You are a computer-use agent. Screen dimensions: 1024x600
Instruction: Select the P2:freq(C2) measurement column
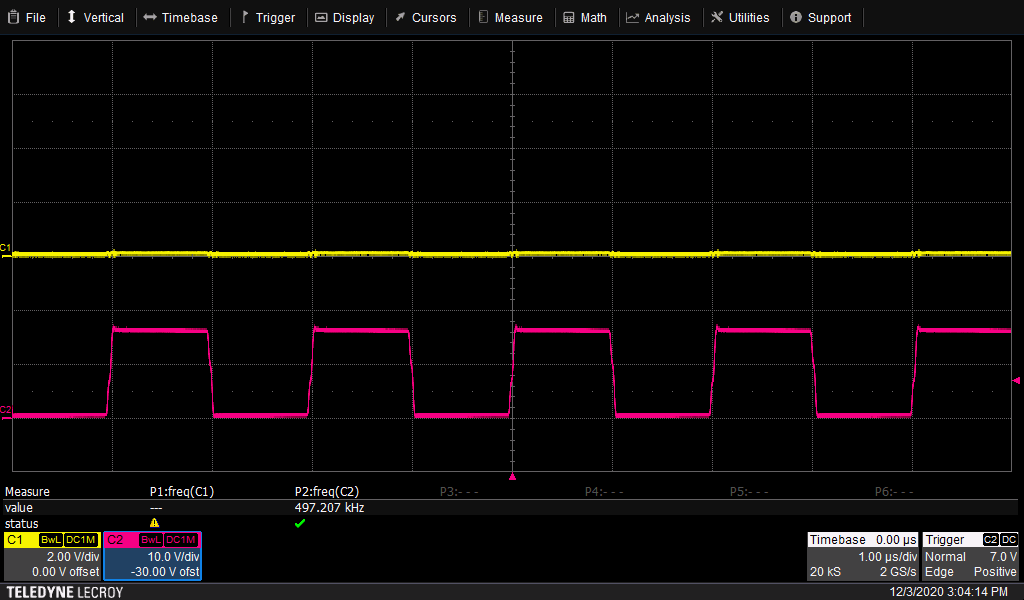tap(327, 492)
